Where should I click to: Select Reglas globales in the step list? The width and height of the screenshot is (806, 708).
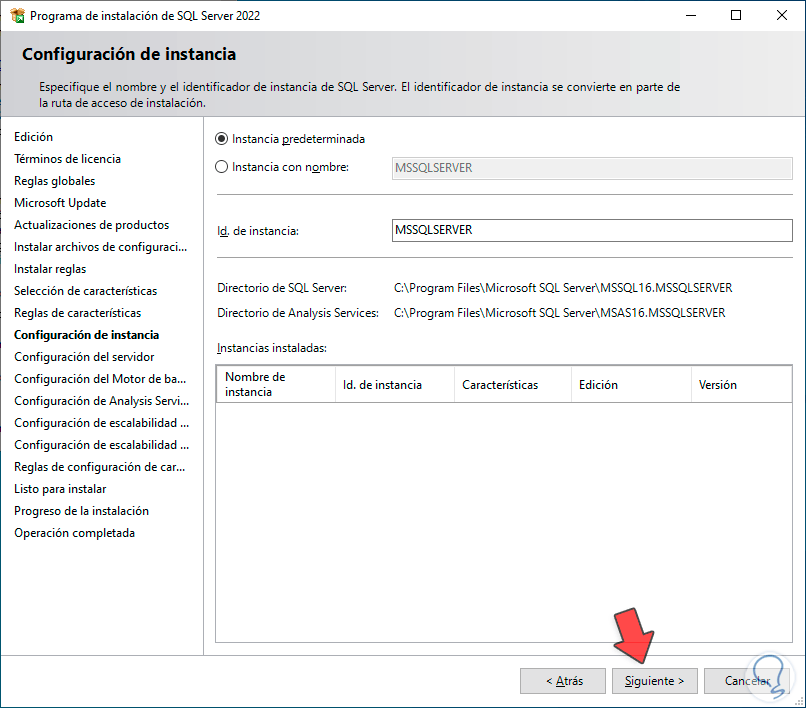point(54,181)
